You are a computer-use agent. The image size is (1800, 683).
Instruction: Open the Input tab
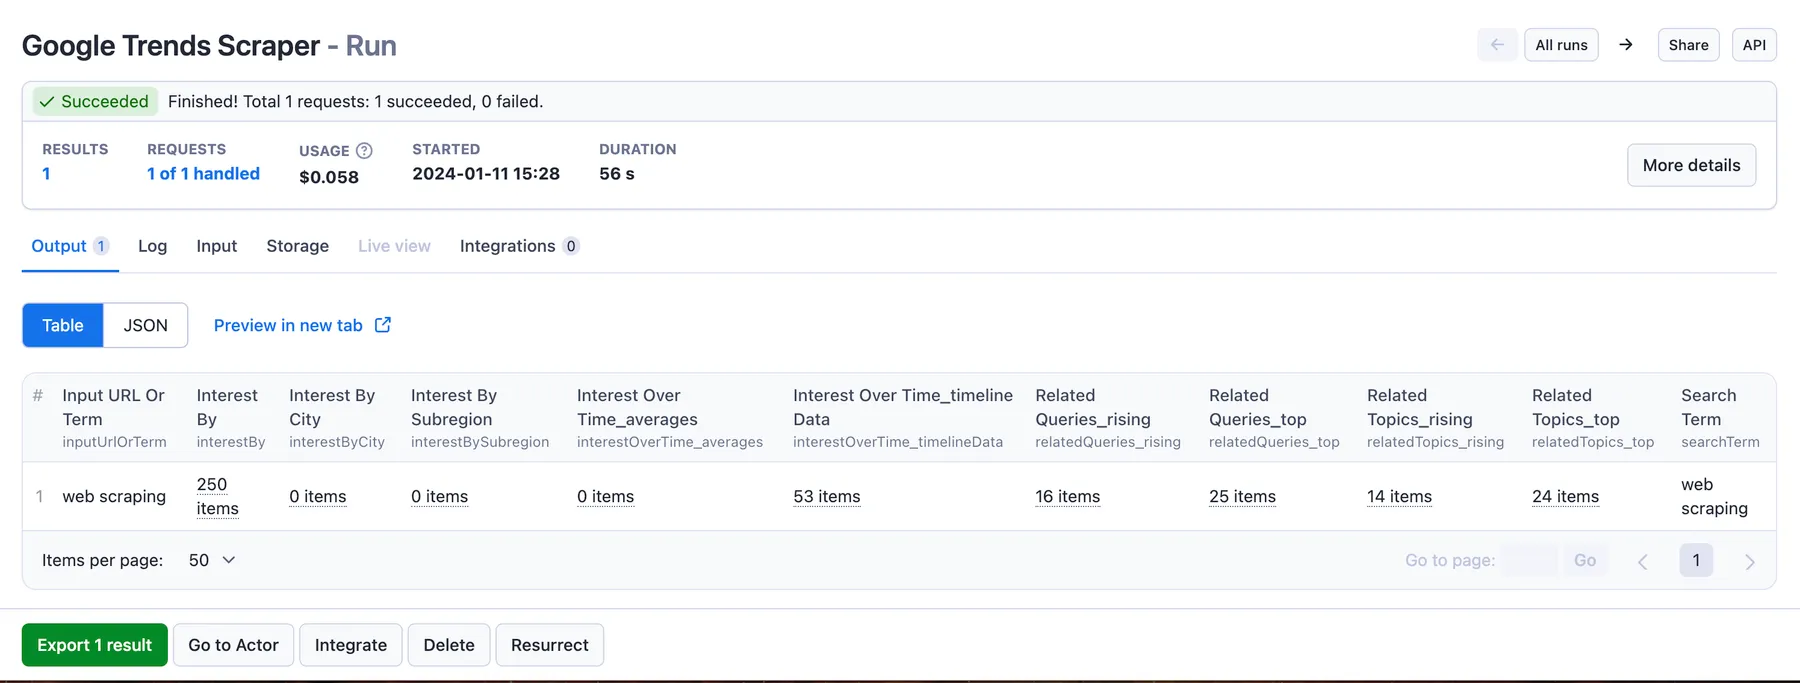coord(216,246)
